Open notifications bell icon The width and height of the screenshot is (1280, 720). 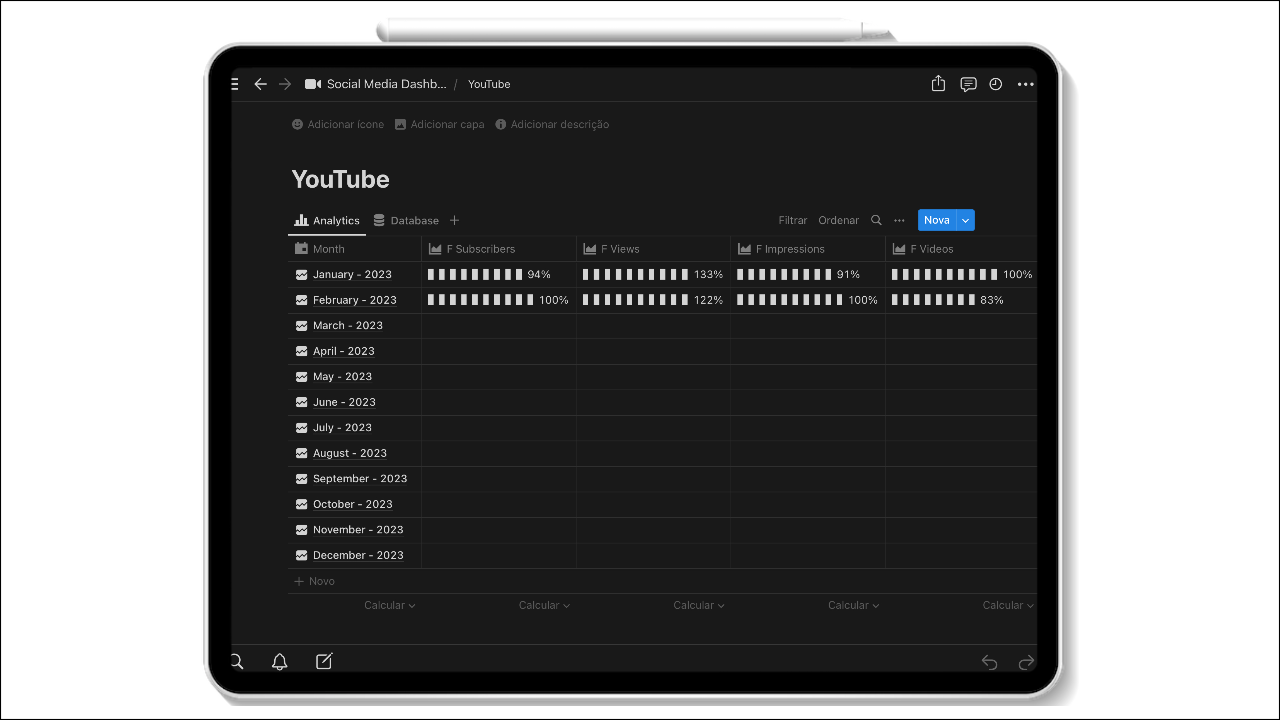click(x=280, y=661)
